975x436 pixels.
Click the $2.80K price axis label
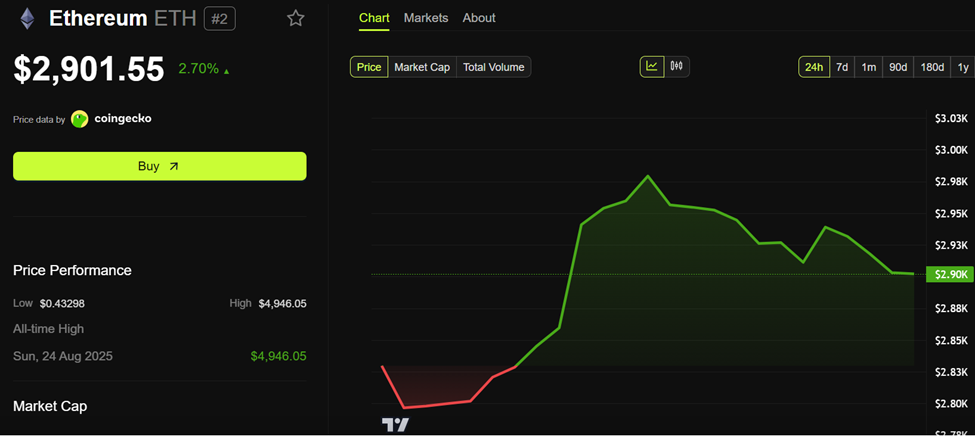tap(951, 404)
